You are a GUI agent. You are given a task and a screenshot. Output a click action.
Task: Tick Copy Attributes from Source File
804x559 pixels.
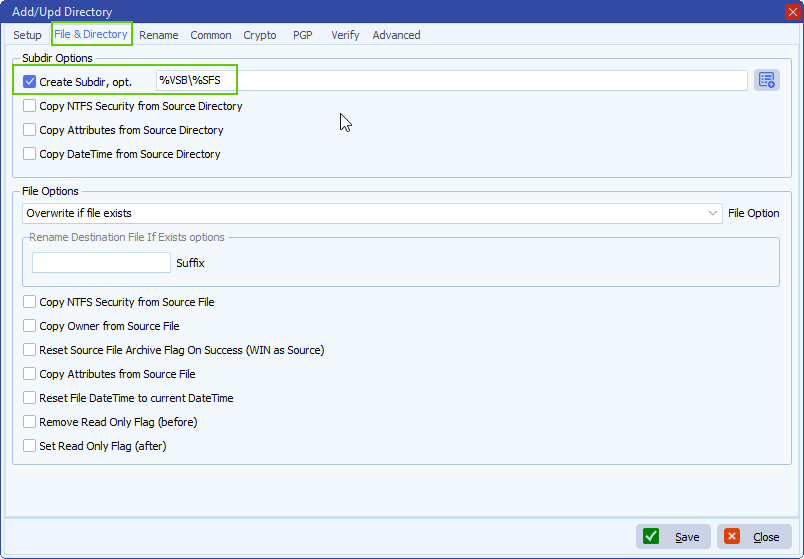tap(29, 374)
